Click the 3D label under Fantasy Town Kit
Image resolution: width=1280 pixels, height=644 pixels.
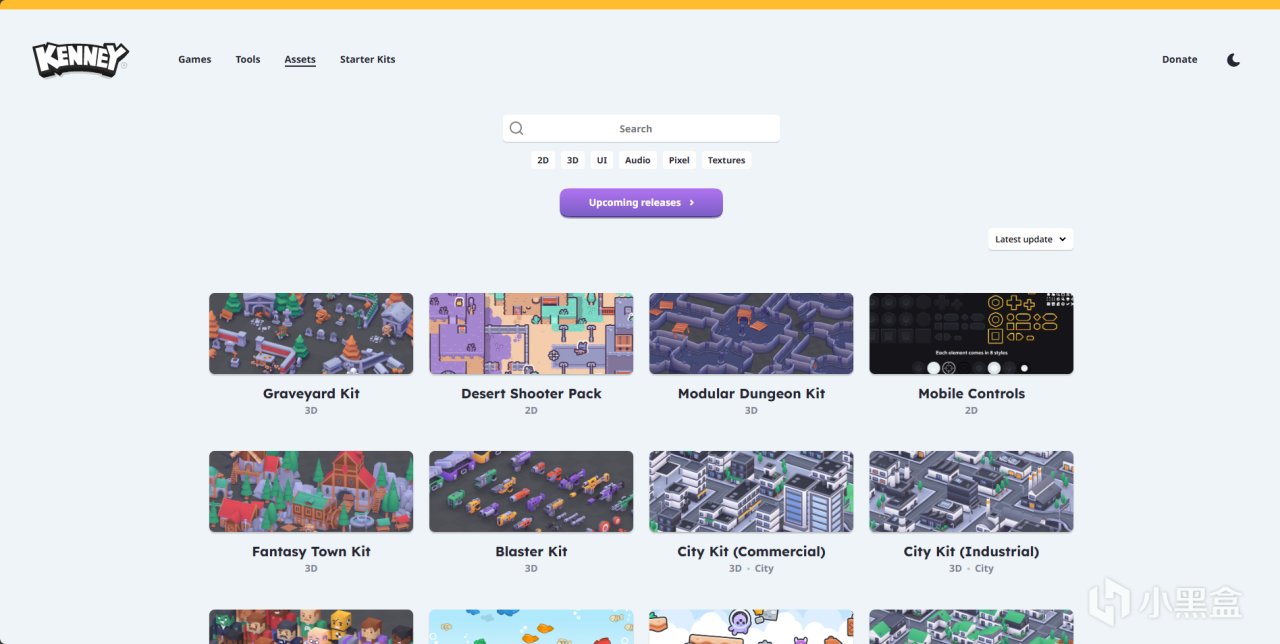coord(311,569)
